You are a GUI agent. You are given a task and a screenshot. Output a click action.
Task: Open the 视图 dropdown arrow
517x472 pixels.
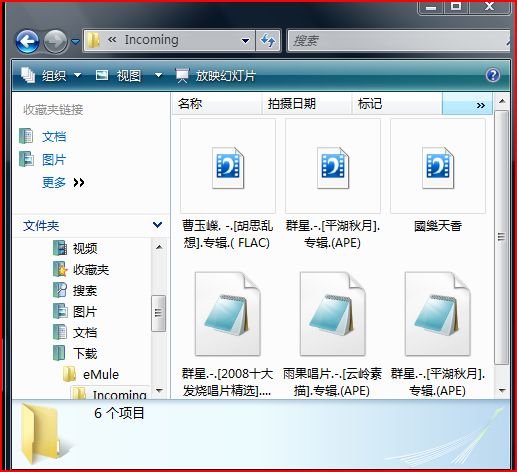pyautogui.click(x=159, y=76)
